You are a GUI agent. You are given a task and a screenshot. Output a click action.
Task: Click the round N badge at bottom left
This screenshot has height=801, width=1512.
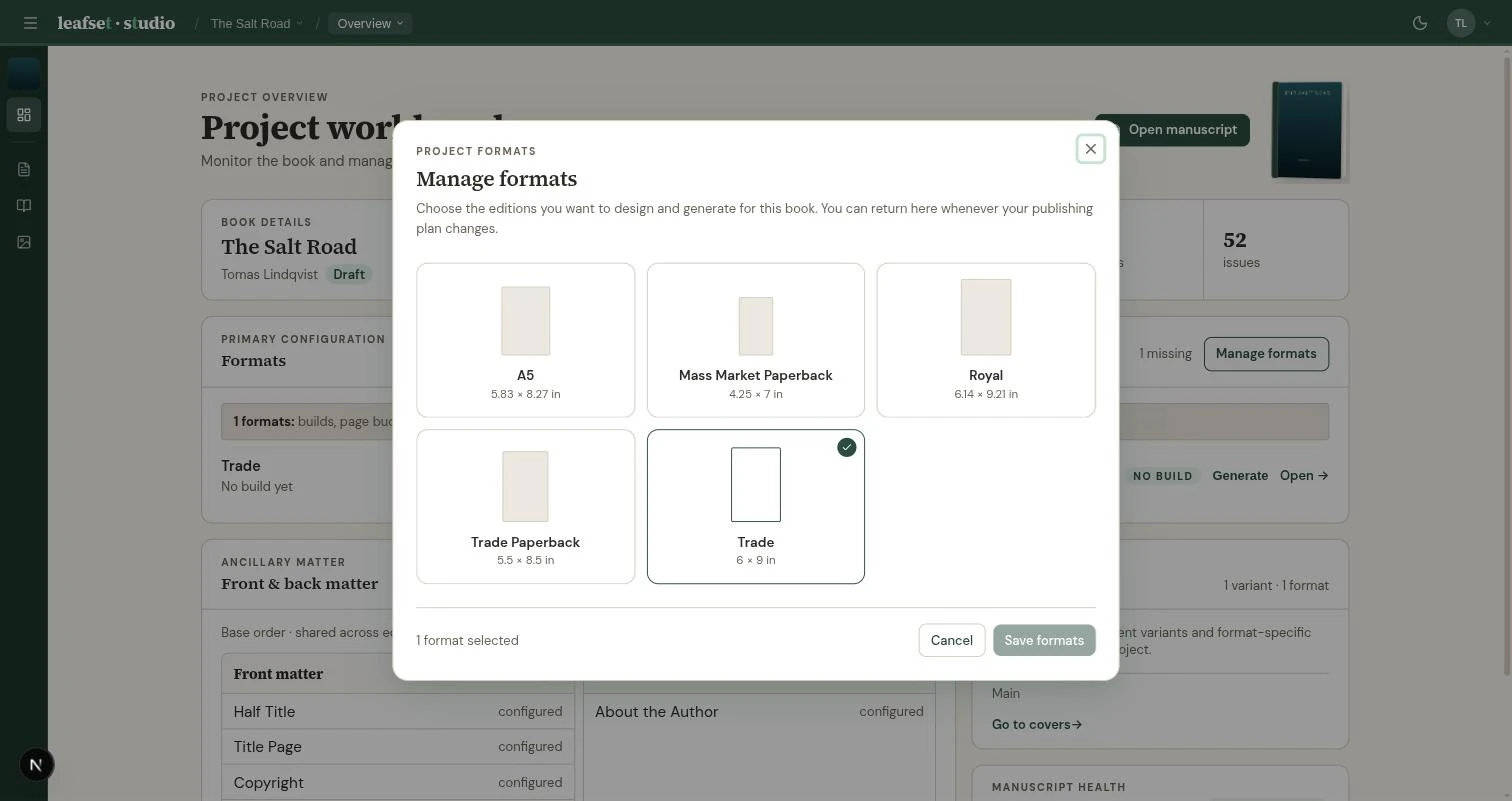tap(36, 765)
